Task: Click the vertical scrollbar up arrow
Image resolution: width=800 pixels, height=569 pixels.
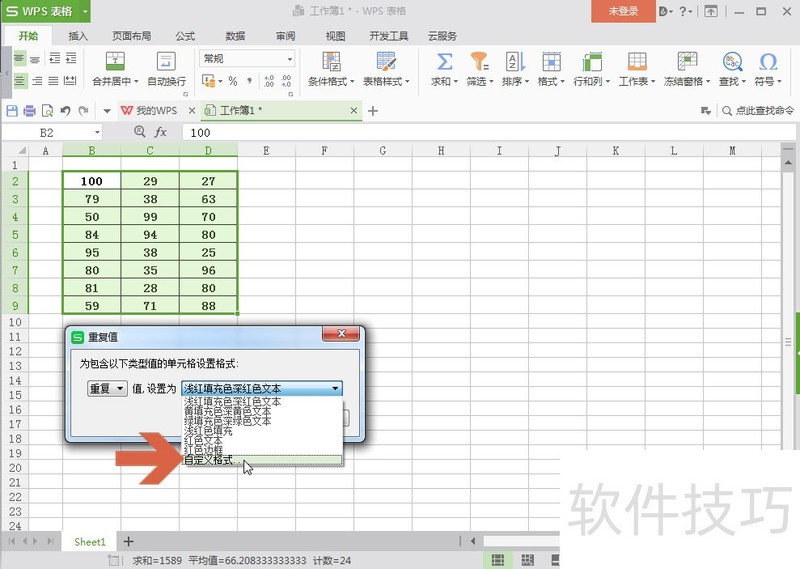Action: [x=788, y=162]
